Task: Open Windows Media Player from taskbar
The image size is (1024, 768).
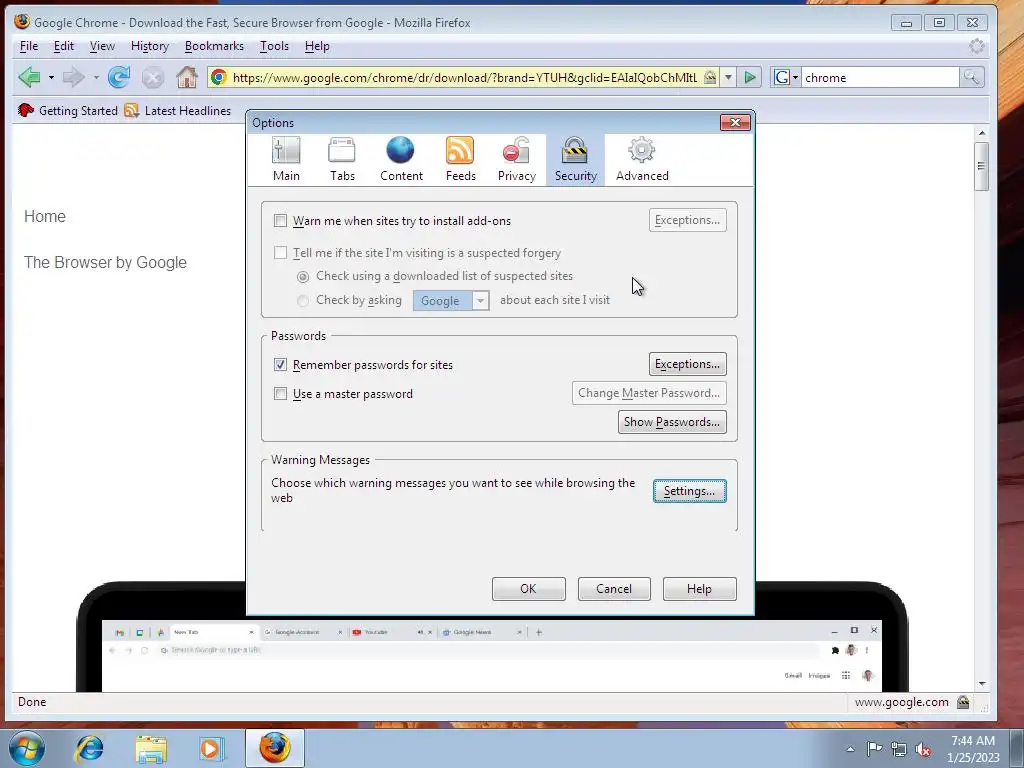Action: coord(212,748)
